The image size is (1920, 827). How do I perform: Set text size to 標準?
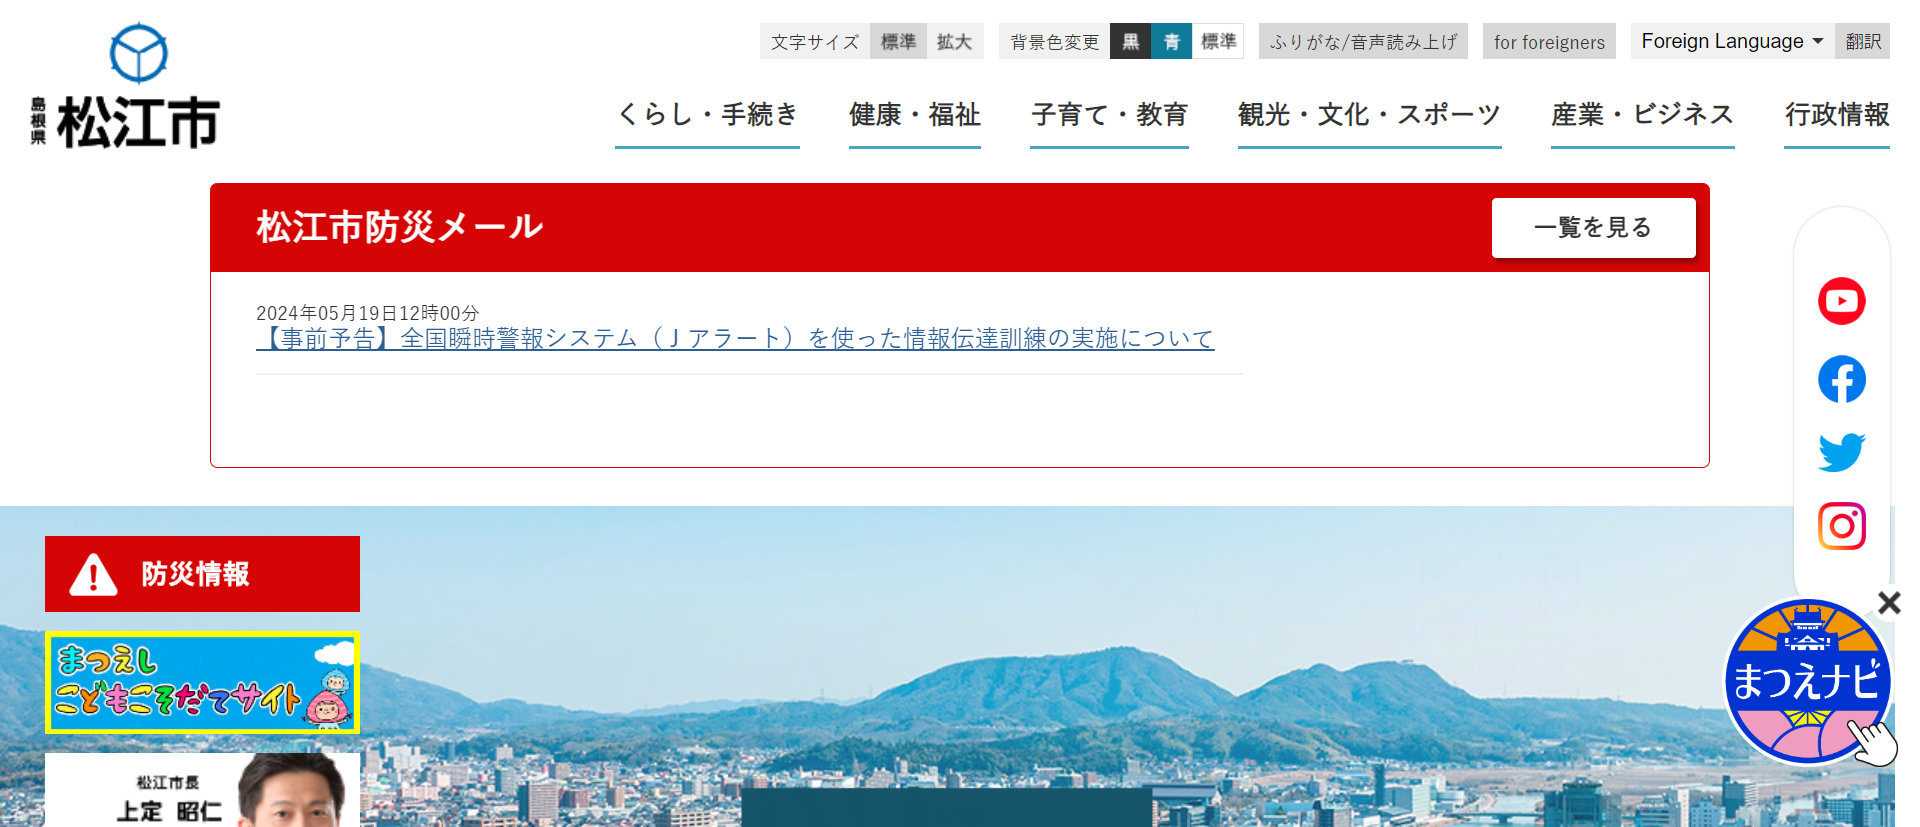tap(898, 41)
